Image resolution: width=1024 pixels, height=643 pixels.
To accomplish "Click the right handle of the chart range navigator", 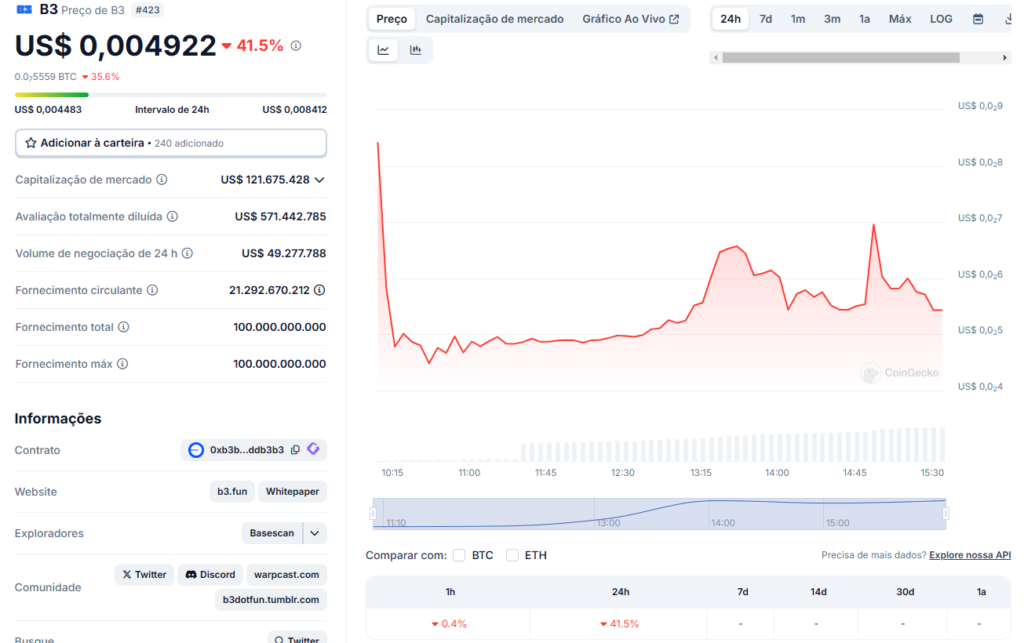I will point(946,514).
